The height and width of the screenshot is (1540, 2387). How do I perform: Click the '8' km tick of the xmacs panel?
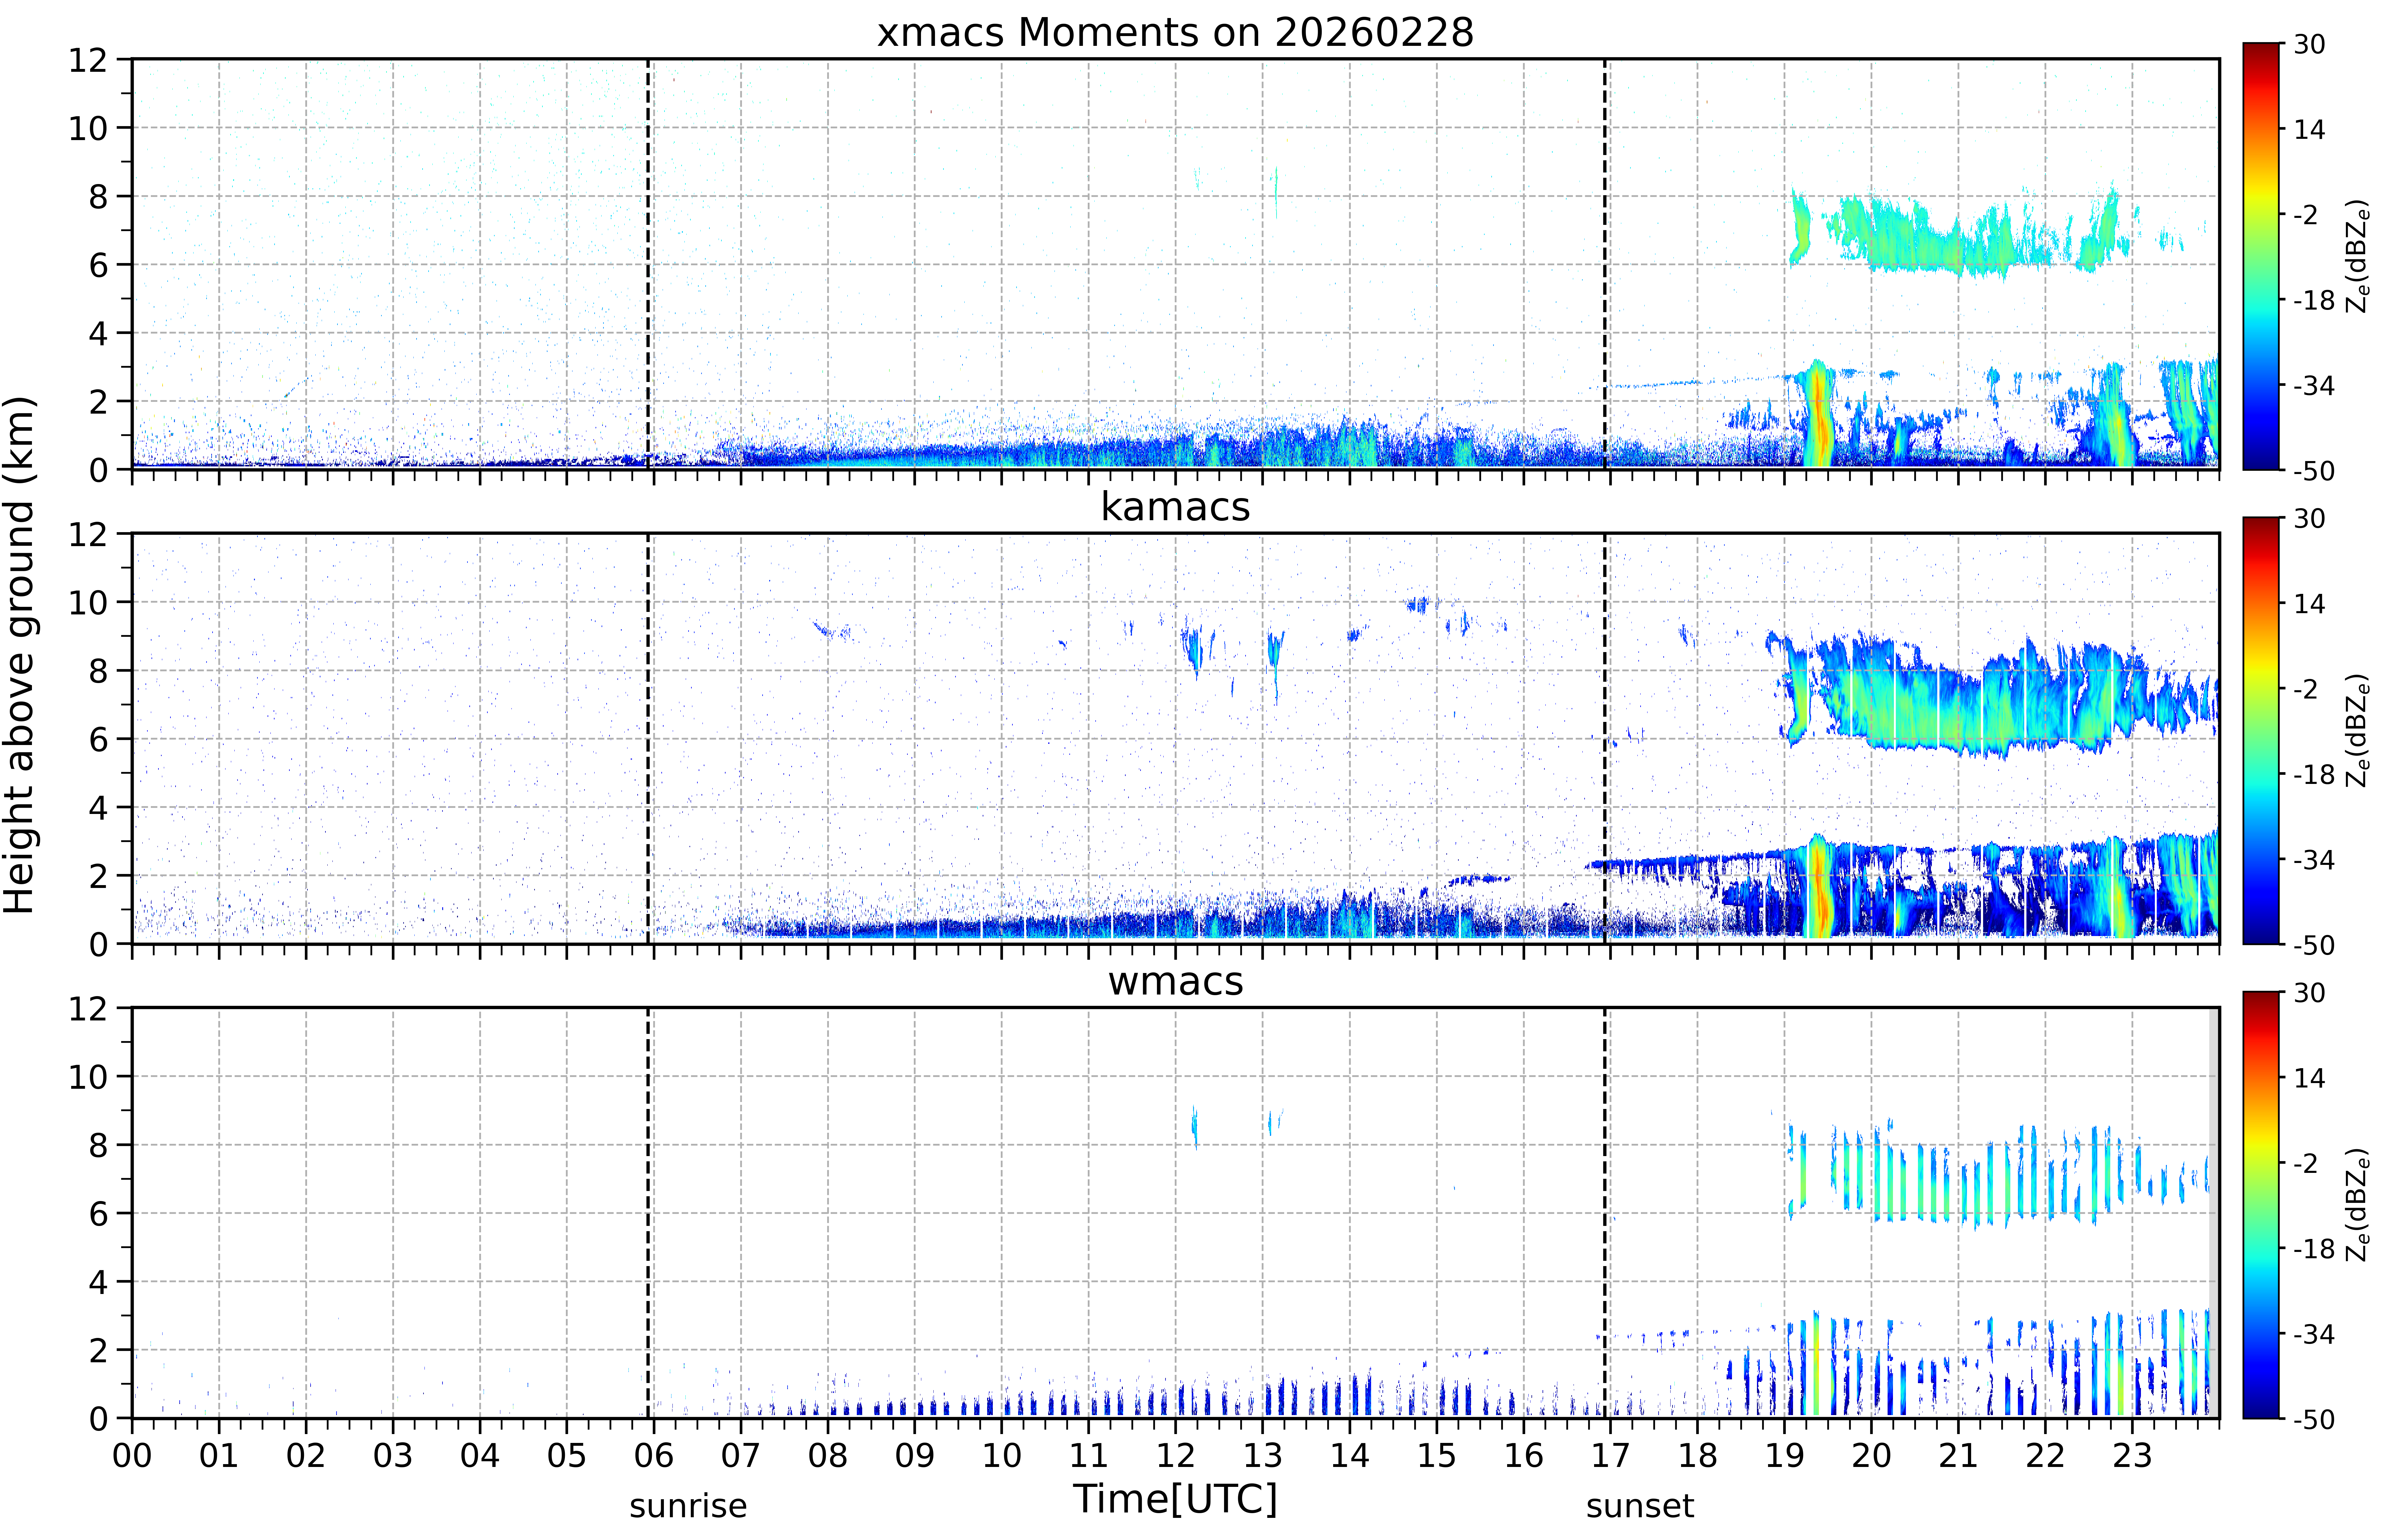coord(98,197)
